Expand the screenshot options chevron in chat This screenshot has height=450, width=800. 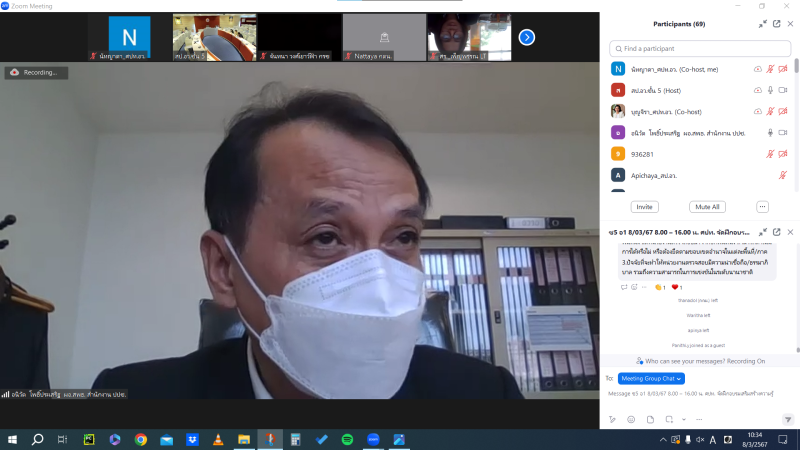click(684, 419)
